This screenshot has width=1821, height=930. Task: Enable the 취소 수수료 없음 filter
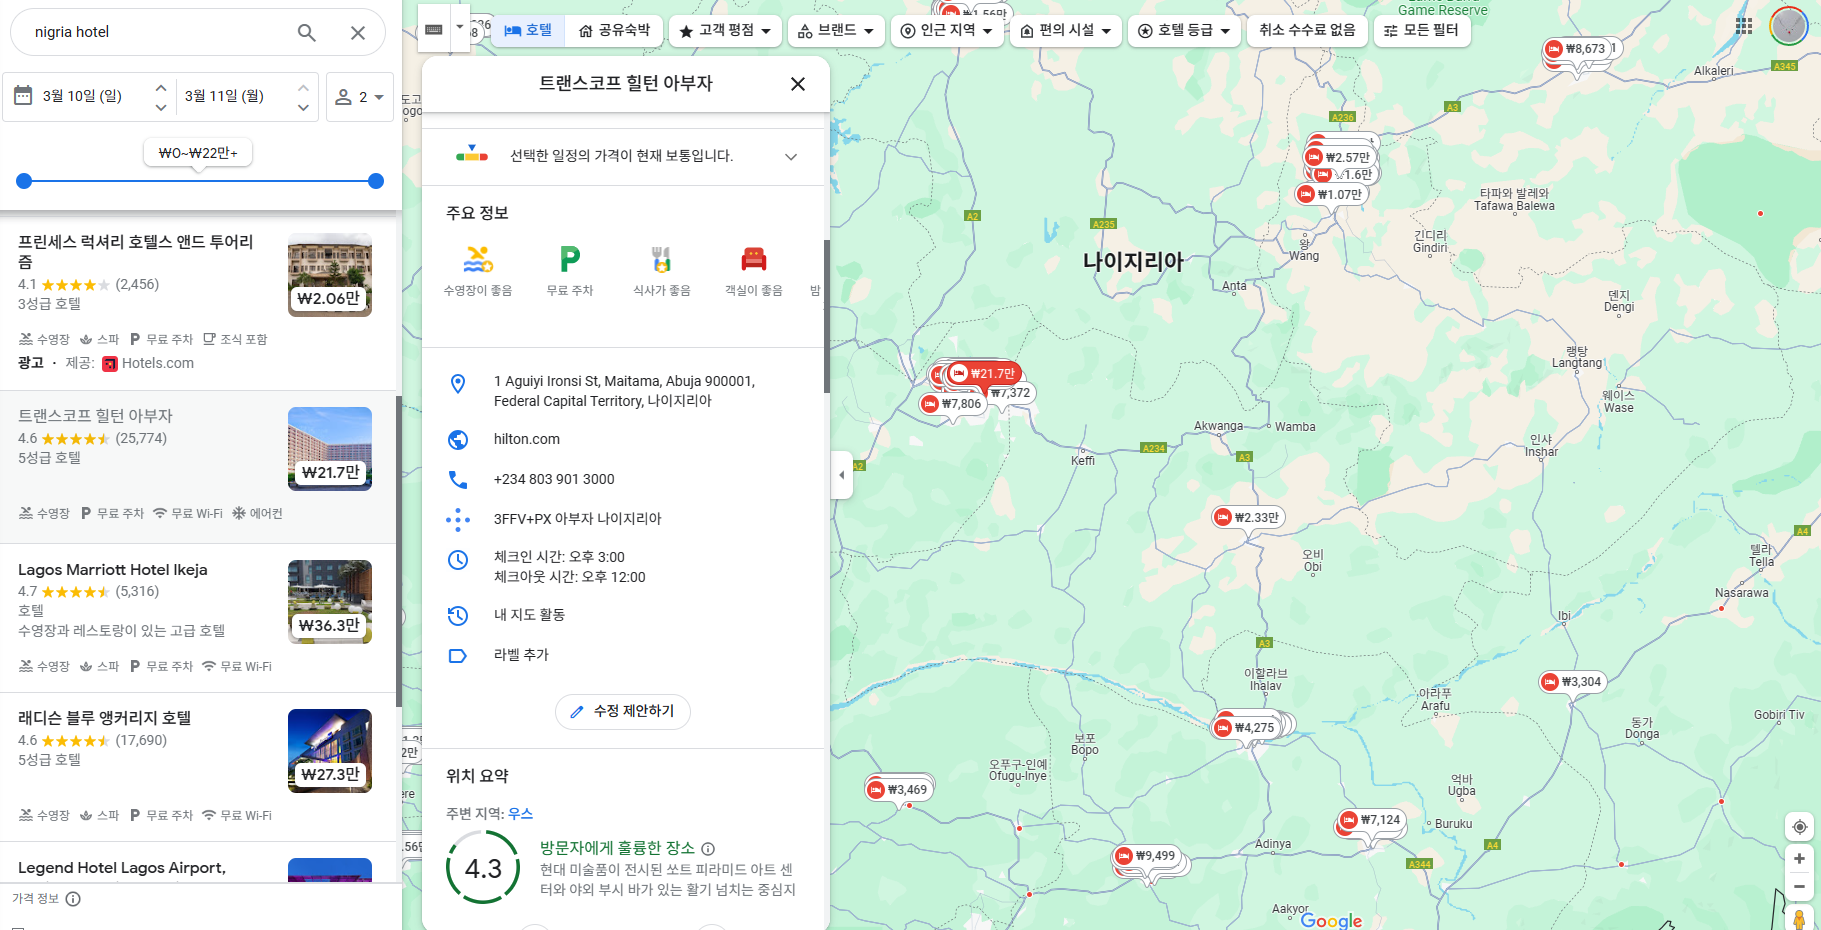point(1307,31)
